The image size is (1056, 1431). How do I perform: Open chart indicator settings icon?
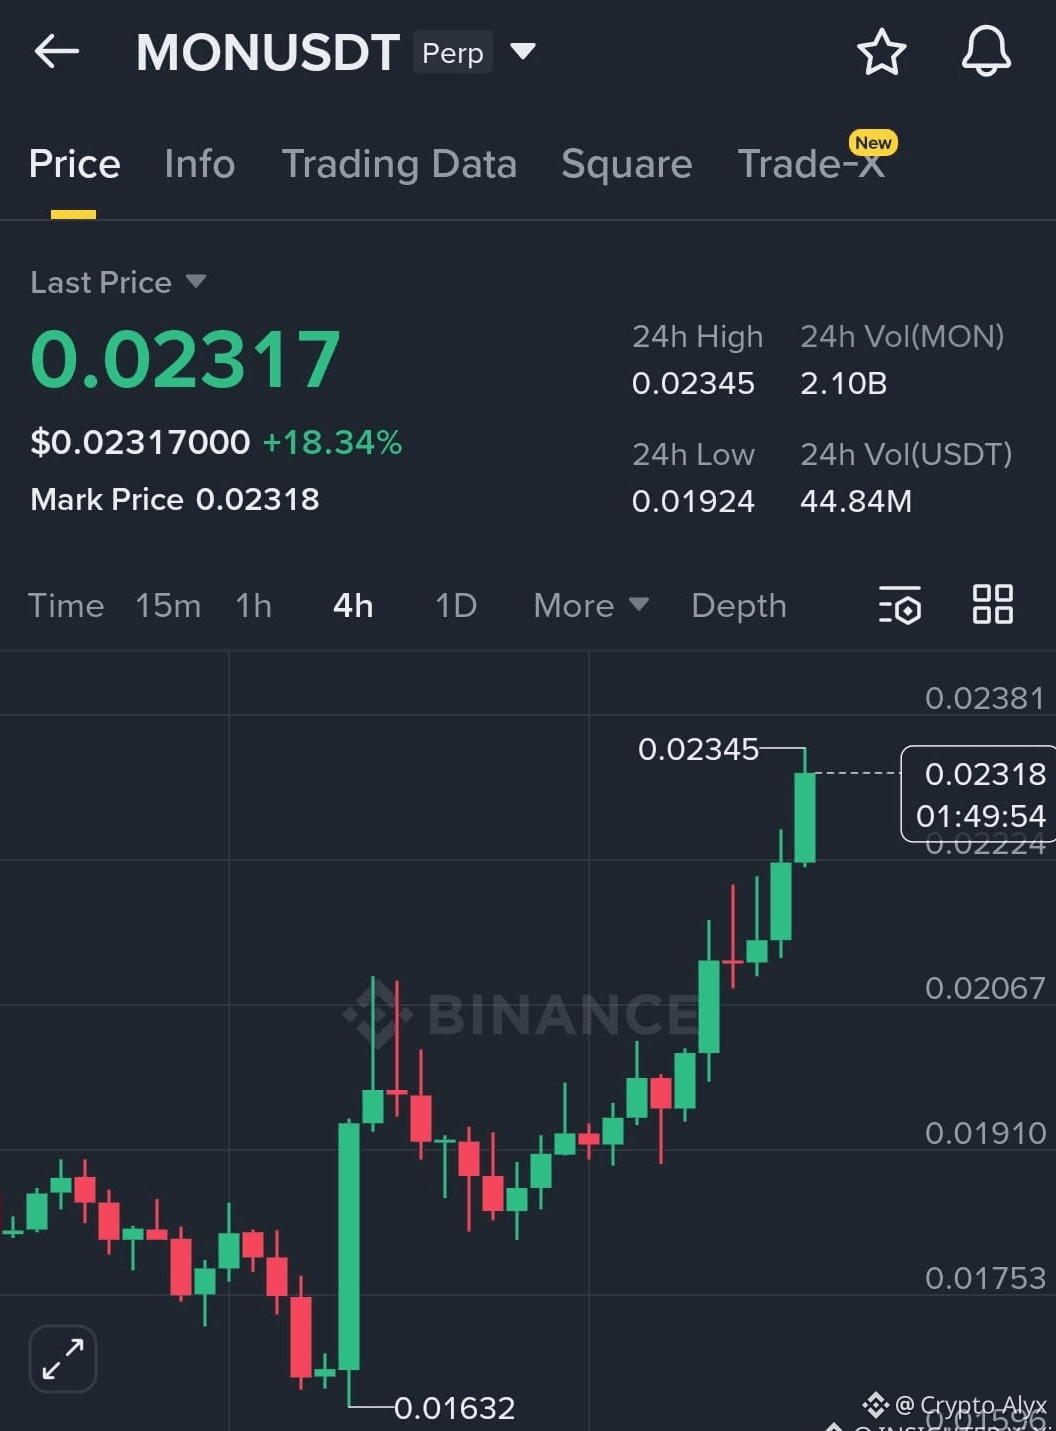click(x=900, y=605)
